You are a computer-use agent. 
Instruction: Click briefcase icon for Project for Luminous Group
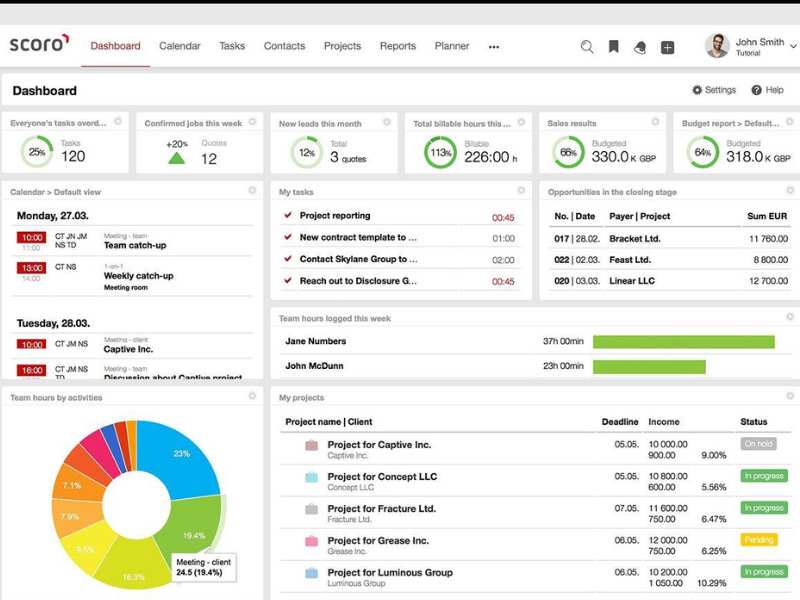(311, 573)
